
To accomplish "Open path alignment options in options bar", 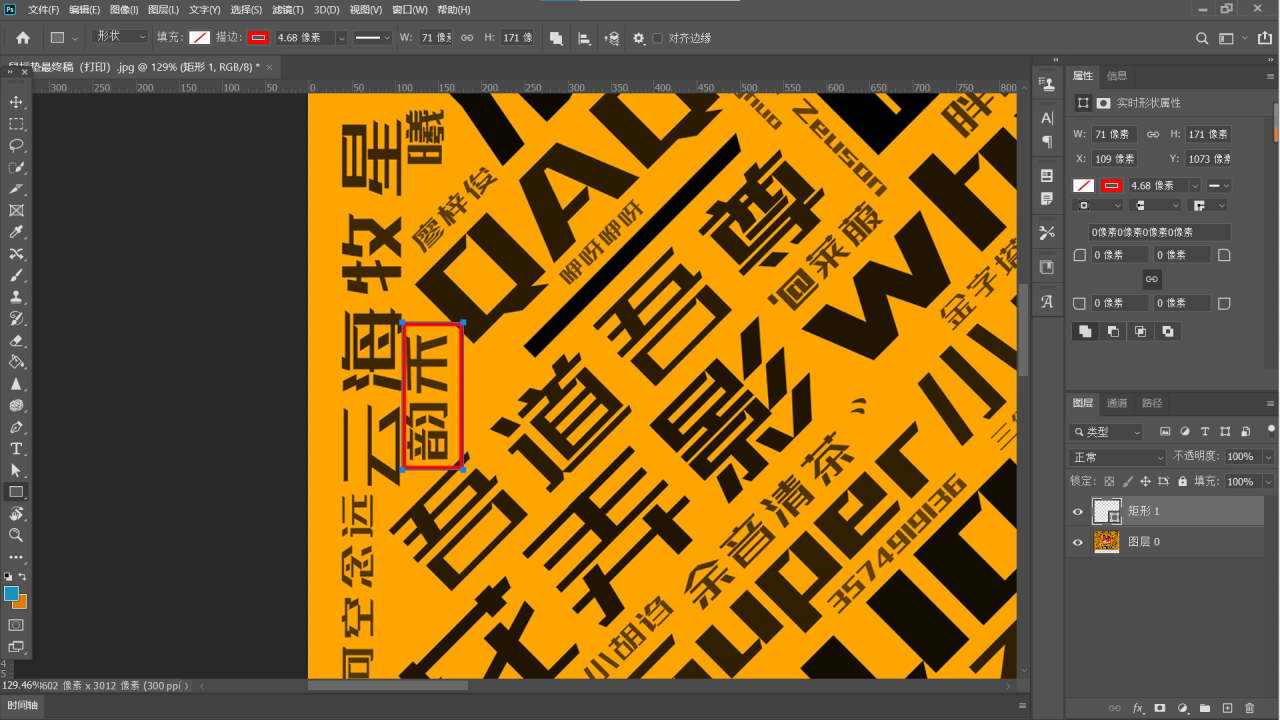I will 585,38.
